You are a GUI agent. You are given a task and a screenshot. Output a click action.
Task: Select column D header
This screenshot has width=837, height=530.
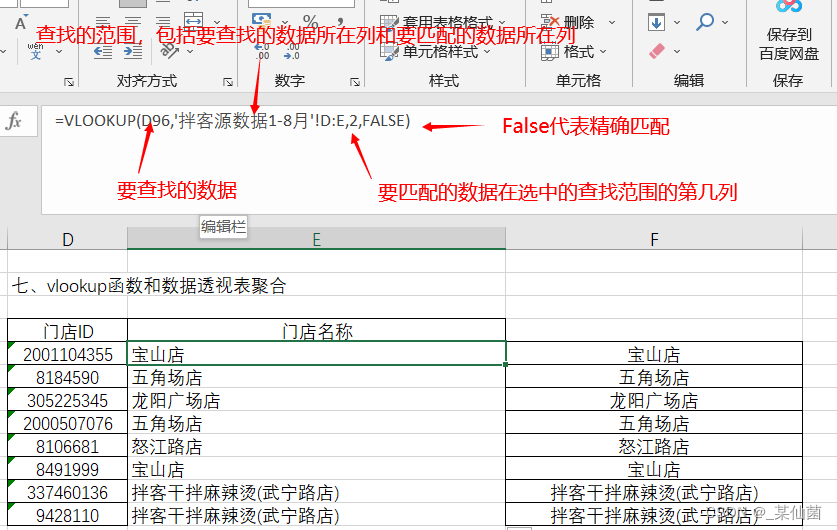pos(67,239)
